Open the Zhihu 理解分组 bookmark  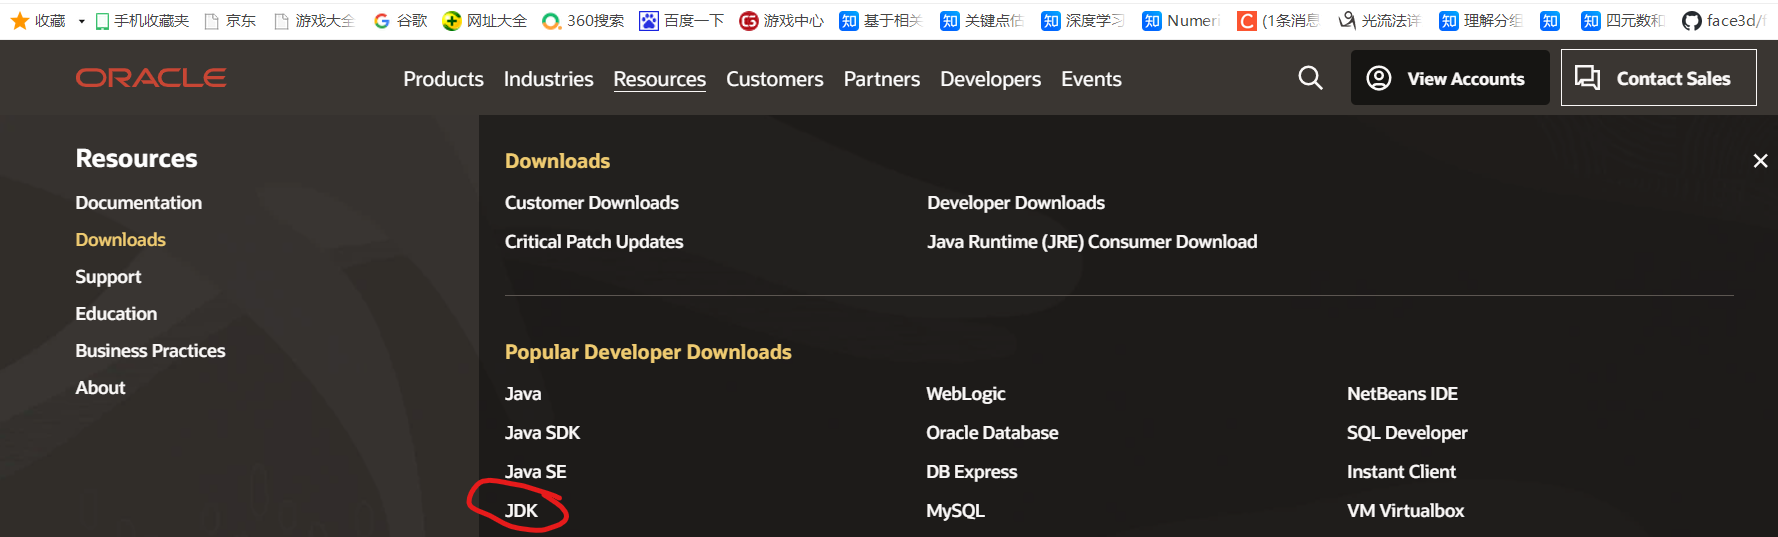click(1481, 21)
